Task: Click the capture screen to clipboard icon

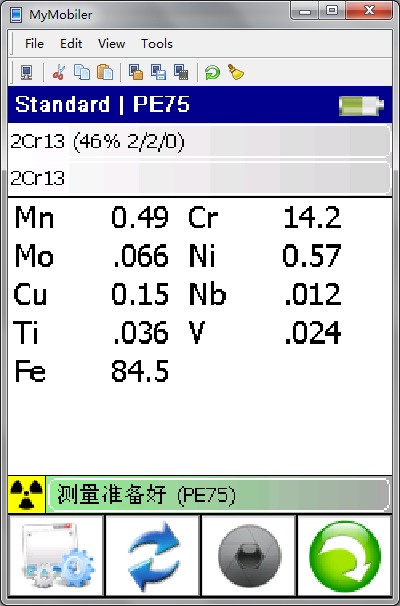Action: pyautogui.click(x=136, y=72)
